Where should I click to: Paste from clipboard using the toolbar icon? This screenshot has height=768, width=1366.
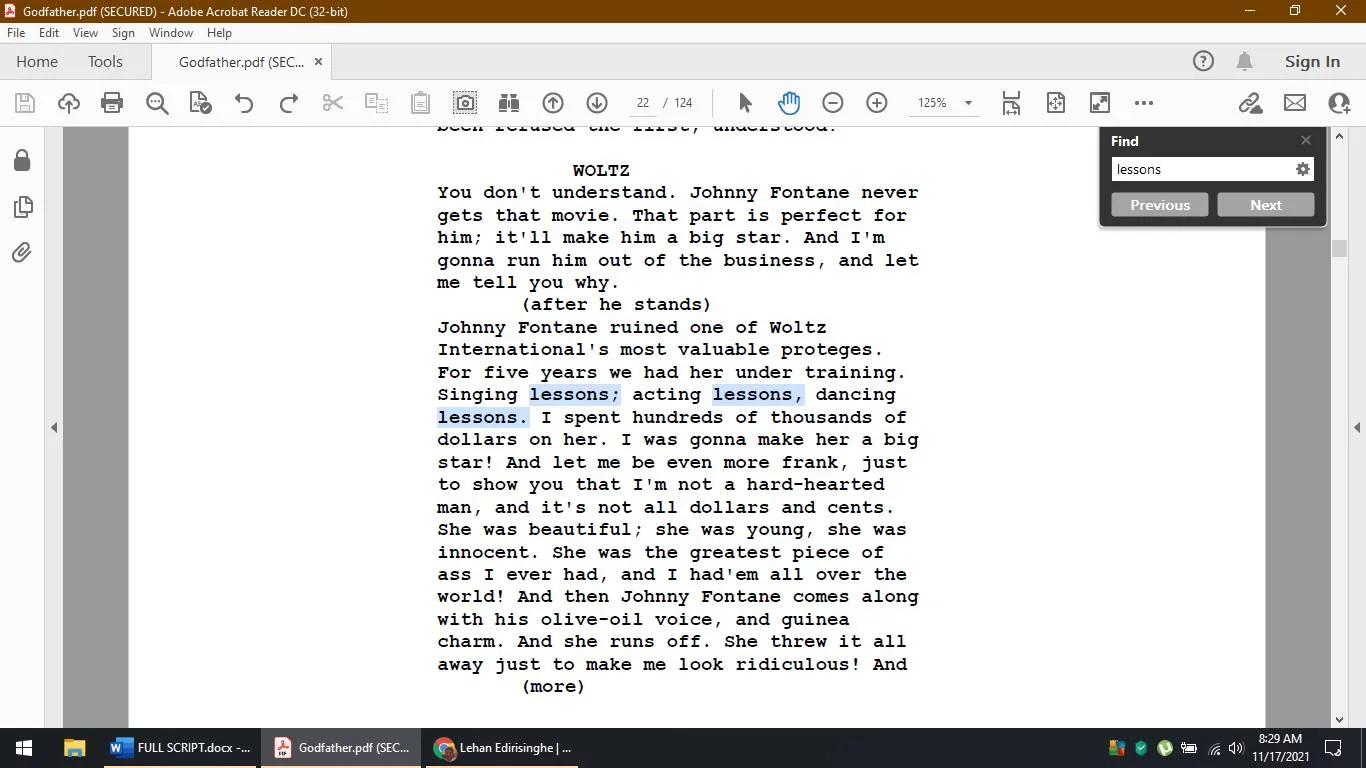point(421,103)
